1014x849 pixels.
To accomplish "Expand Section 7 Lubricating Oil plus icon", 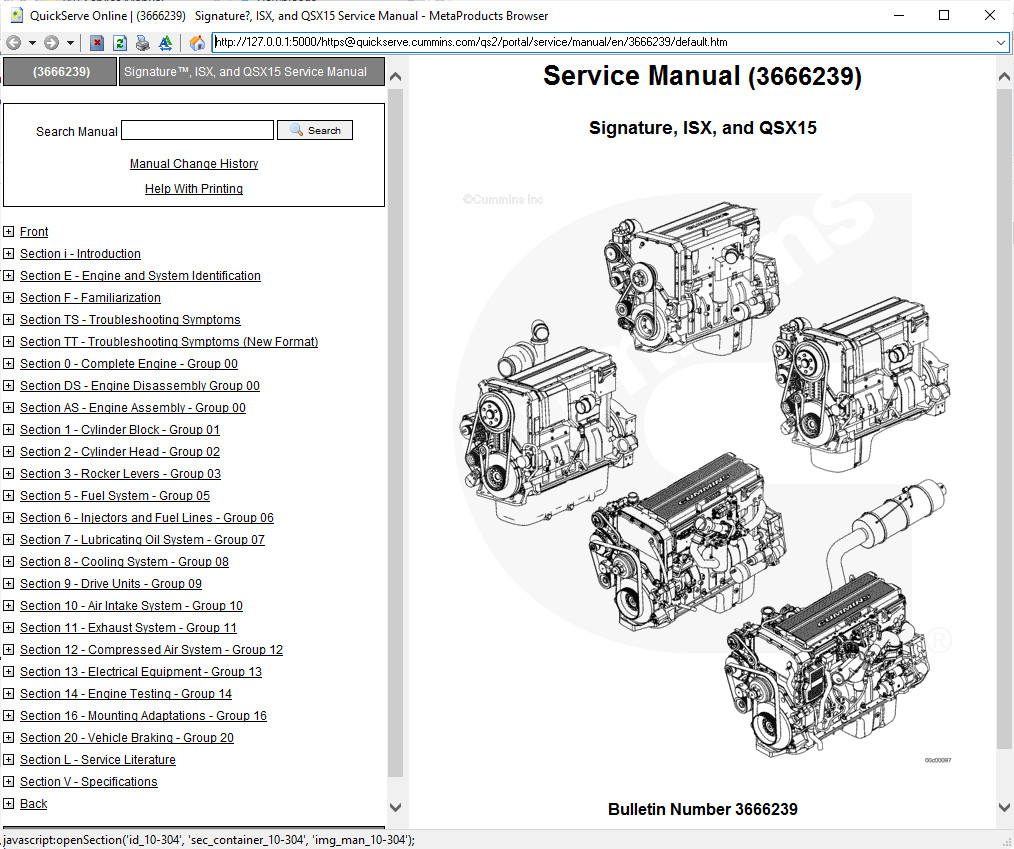I will pos(8,539).
